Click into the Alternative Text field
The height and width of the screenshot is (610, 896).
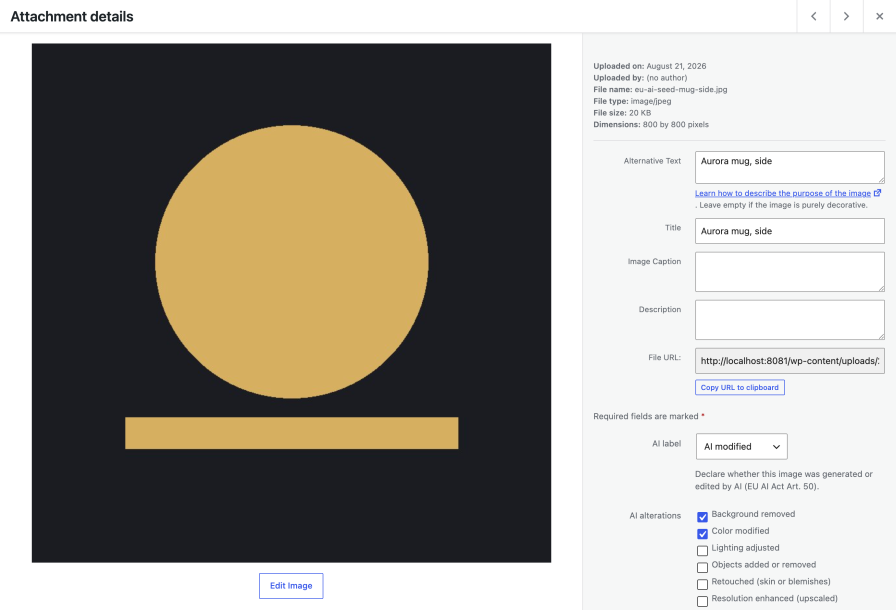[790, 167]
